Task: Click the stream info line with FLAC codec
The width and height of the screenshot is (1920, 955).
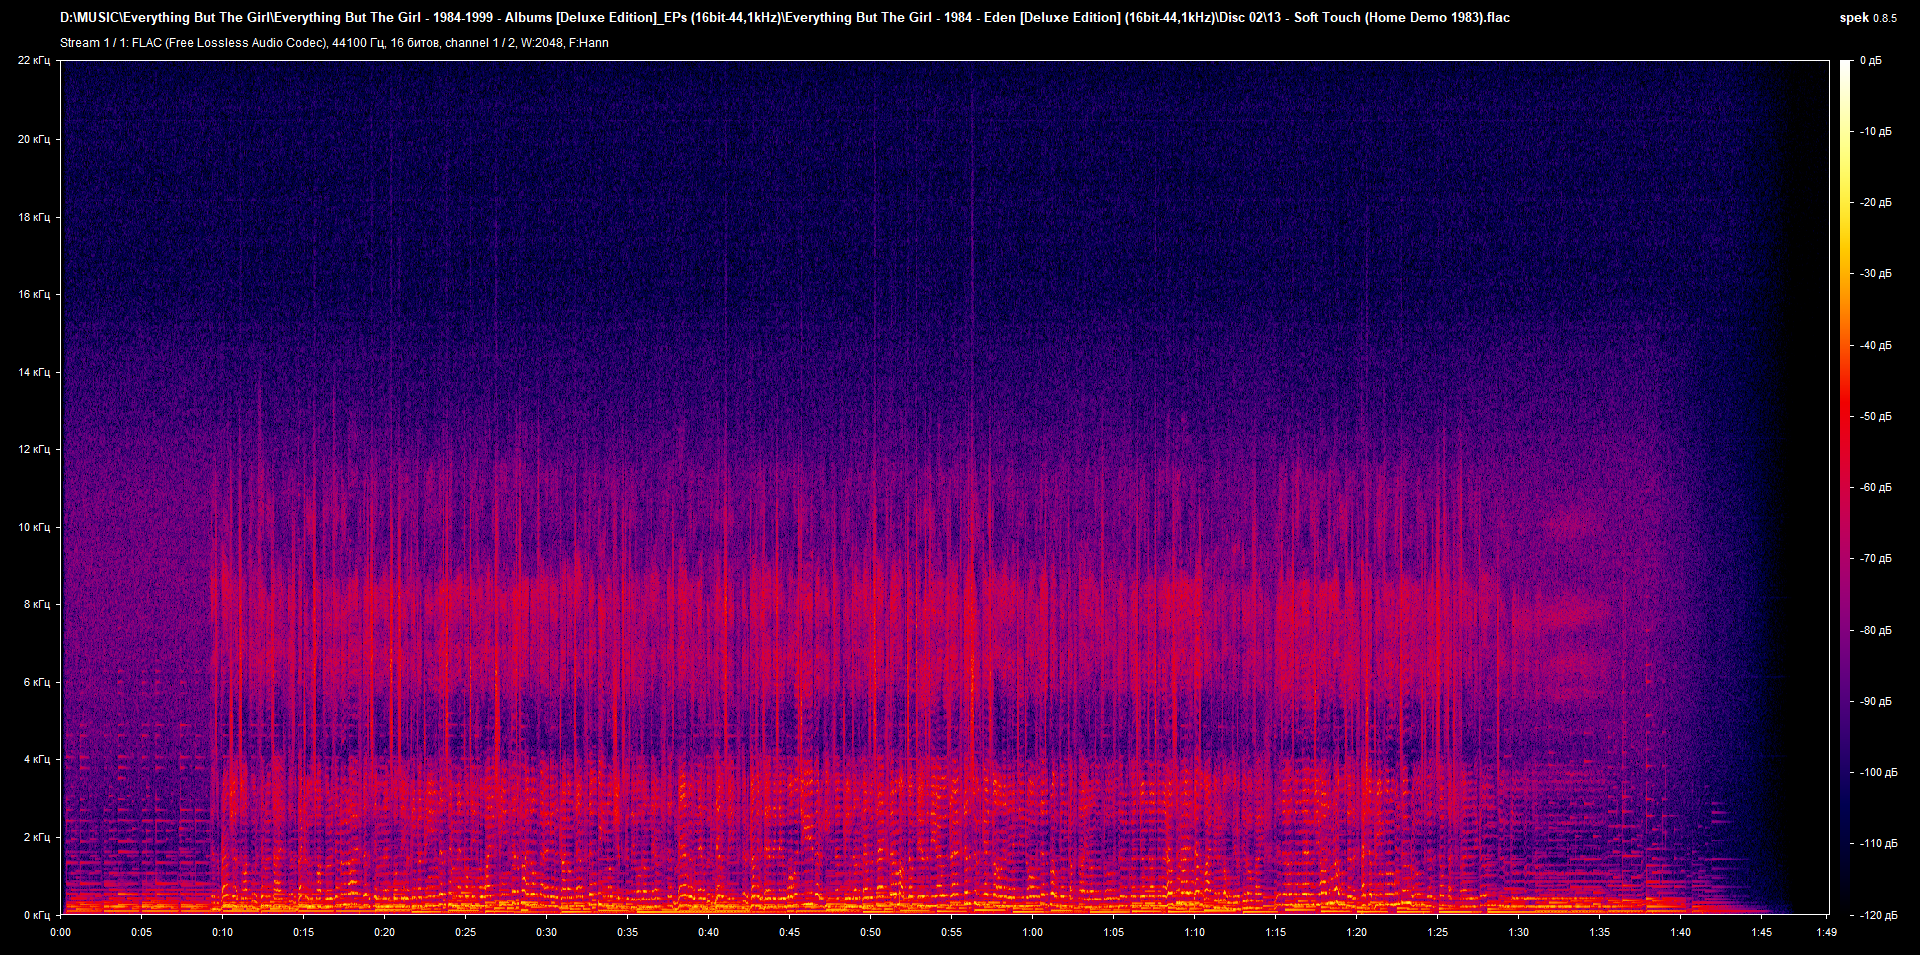Action: 334,43
